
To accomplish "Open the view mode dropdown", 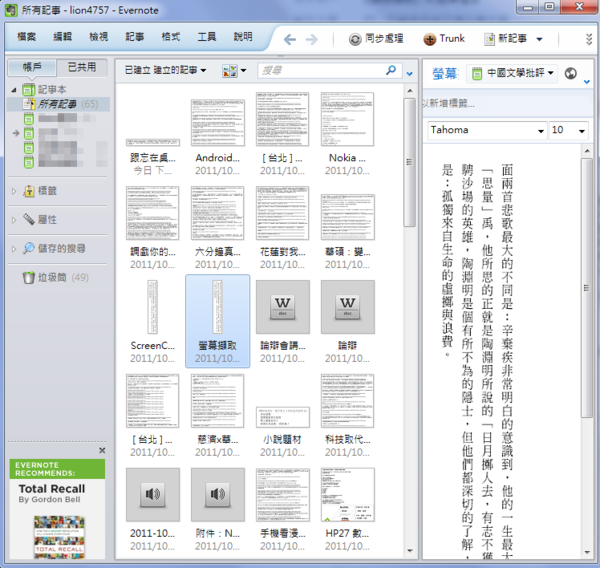I will (x=235, y=71).
